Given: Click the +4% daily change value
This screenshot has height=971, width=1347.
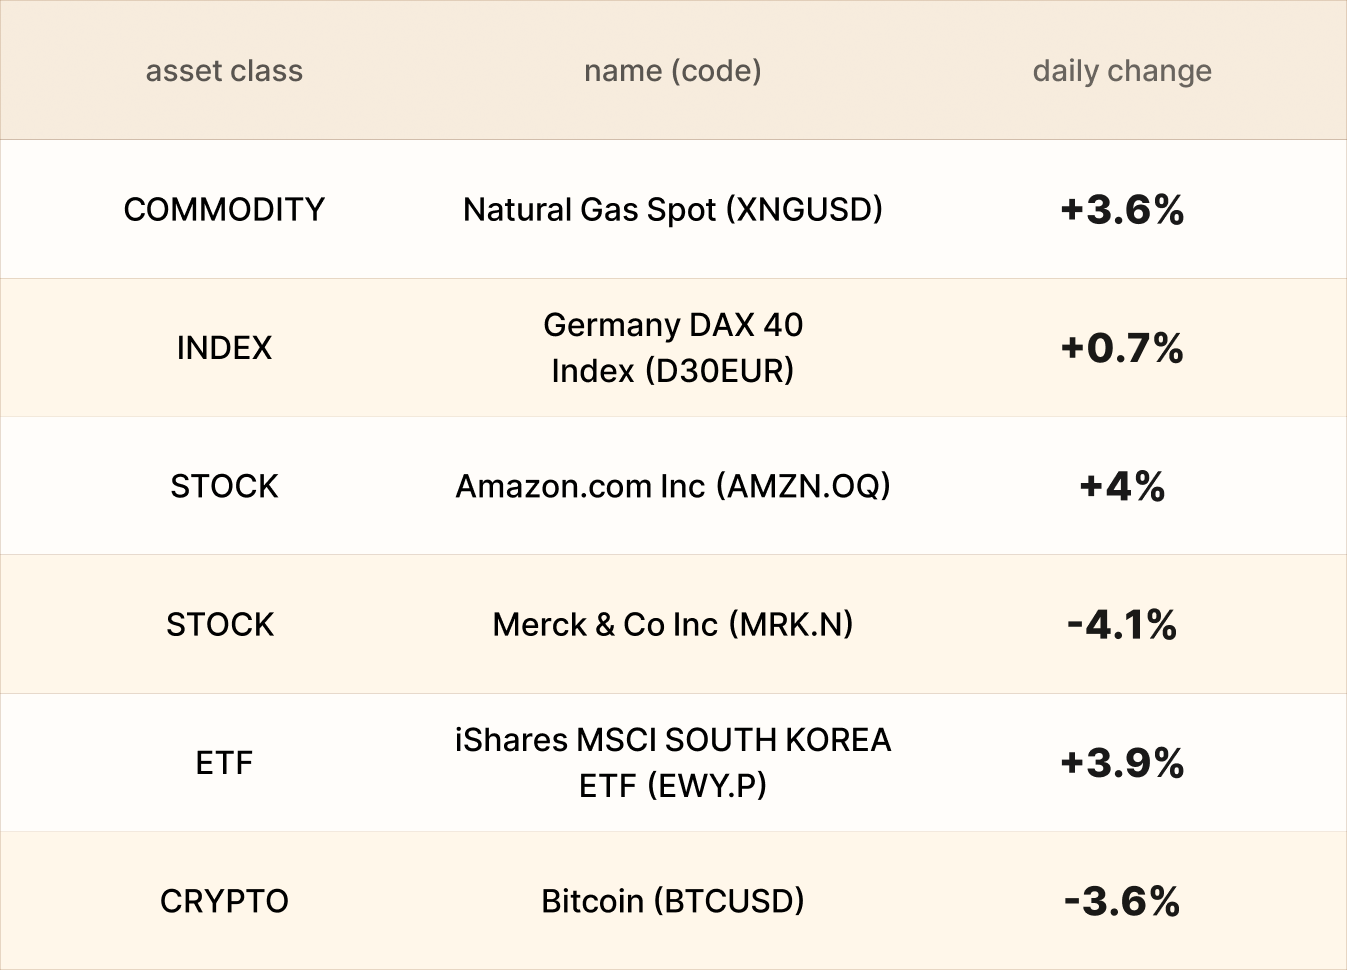Looking at the screenshot, I should [1122, 486].
